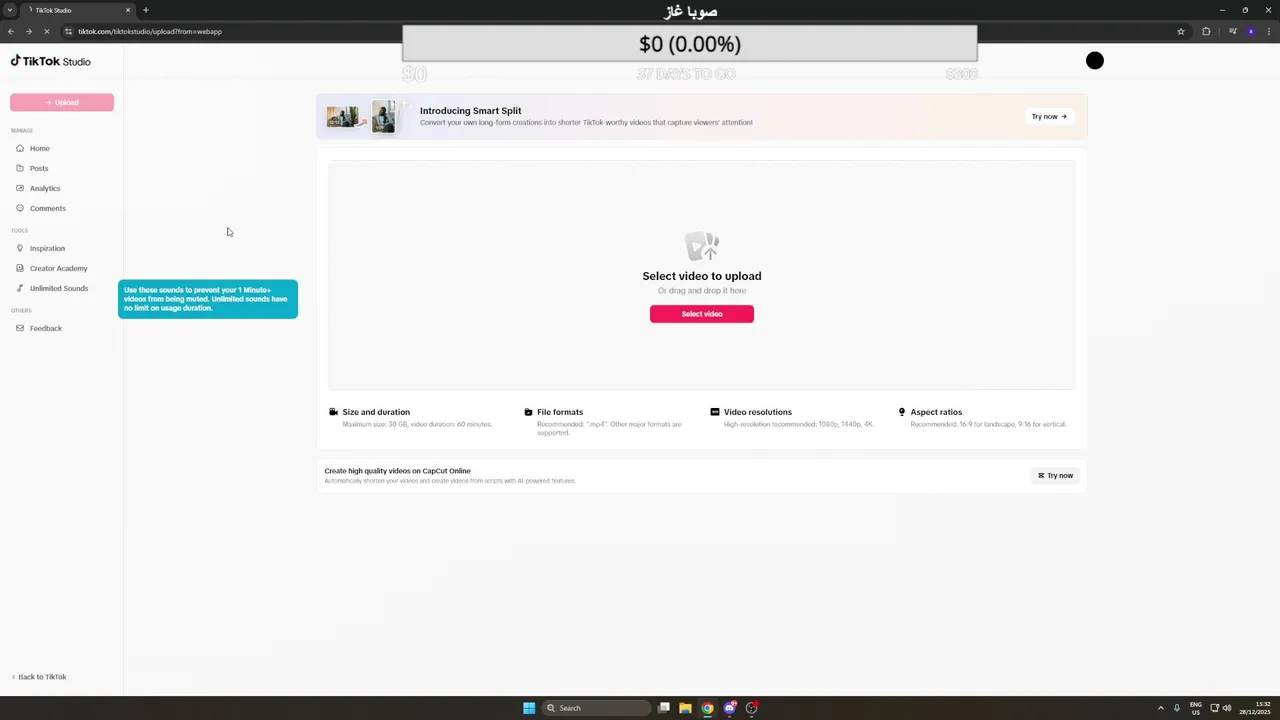Click the volume icon in system tray
This screenshot has height=720, width=1280.
pos(1227,708)
